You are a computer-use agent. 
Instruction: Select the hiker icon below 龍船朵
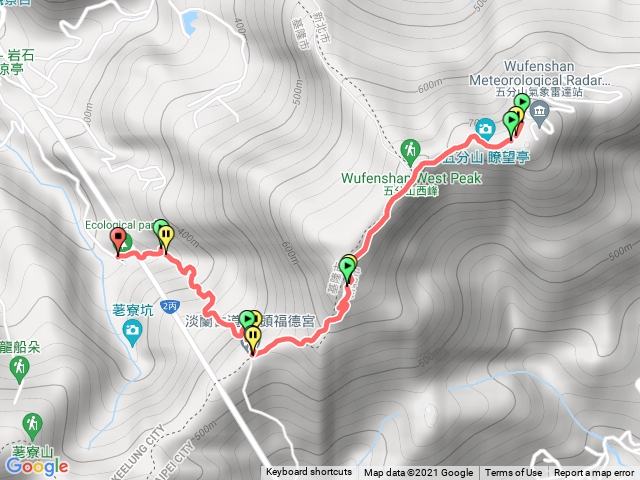(19, 369)
